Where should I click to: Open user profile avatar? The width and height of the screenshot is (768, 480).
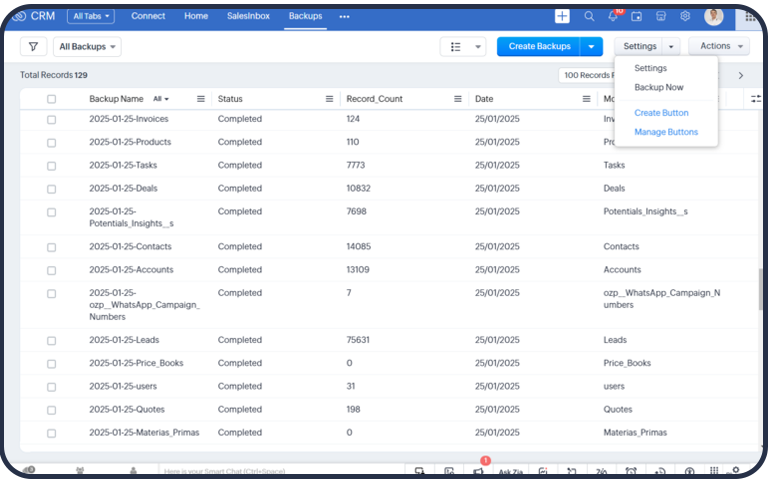714,16
